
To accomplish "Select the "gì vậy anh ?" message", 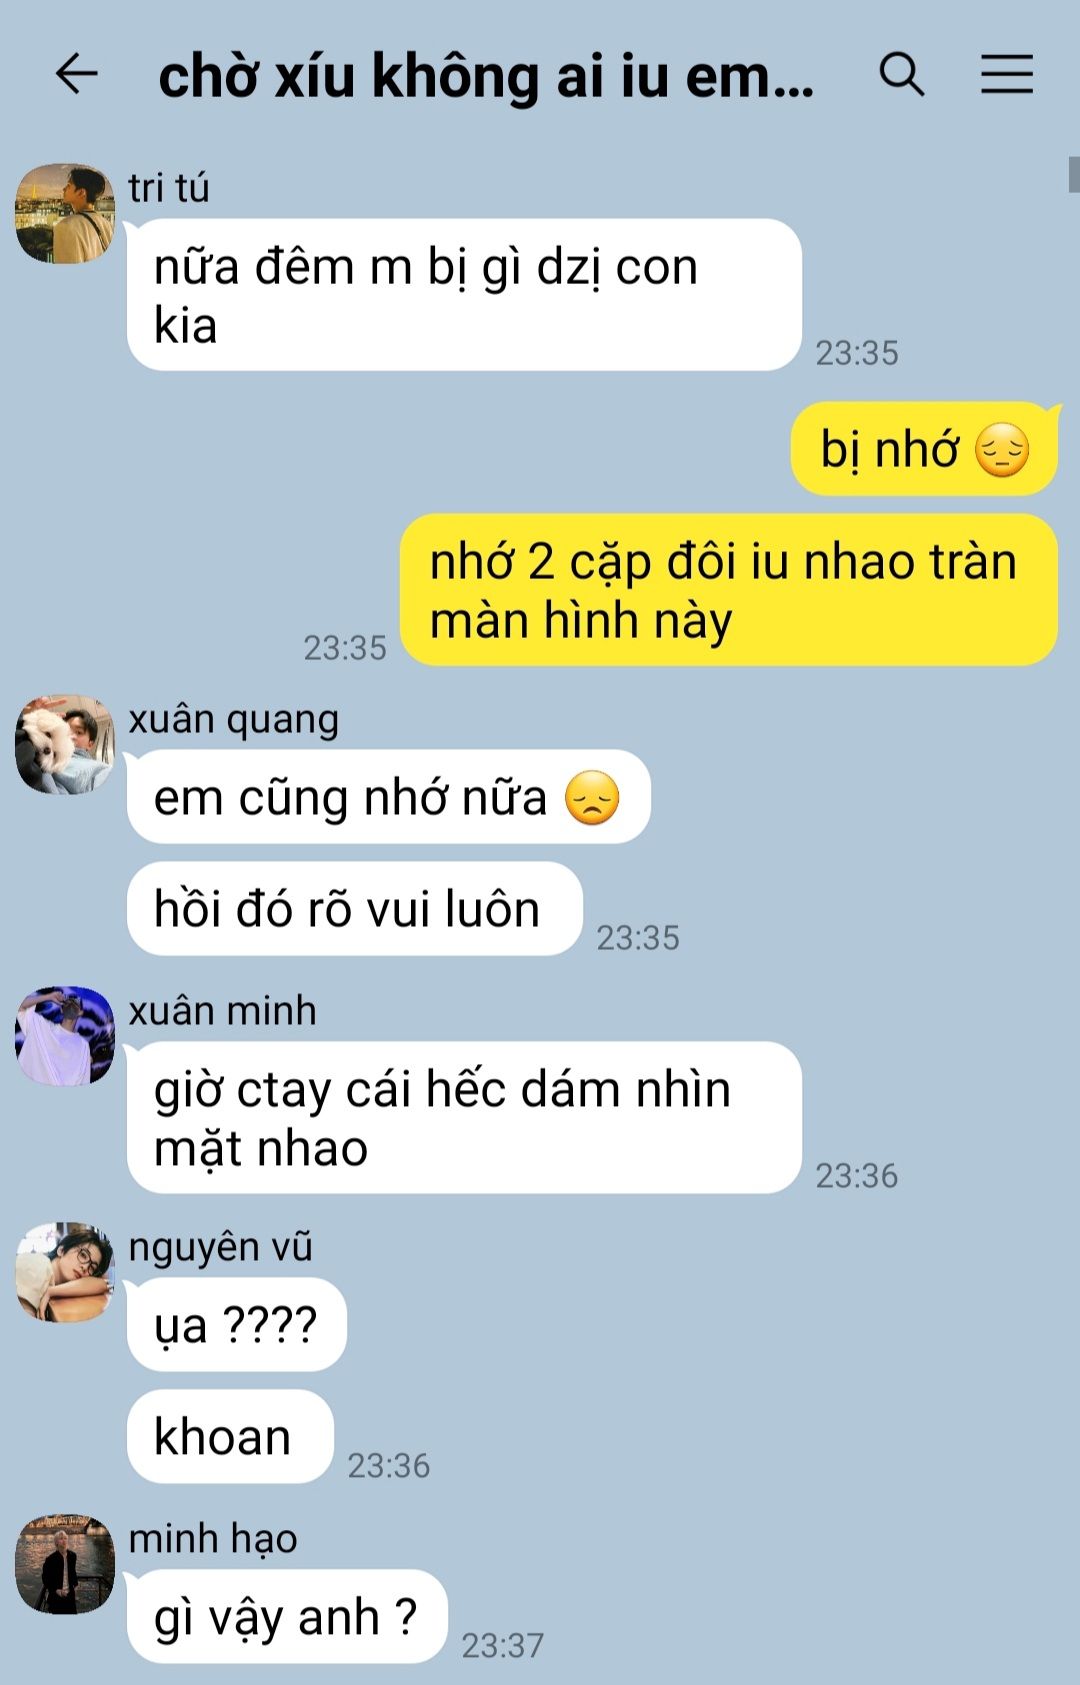I will 287,1617.
